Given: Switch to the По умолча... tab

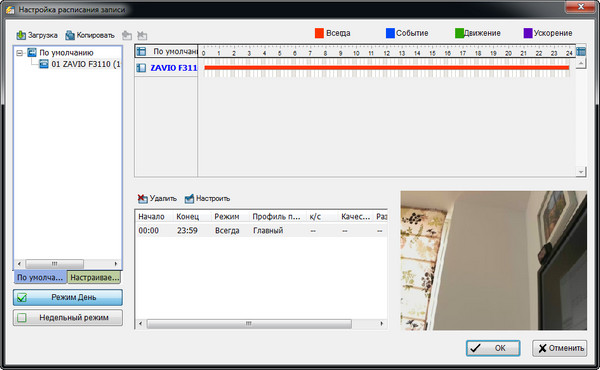Looking at the screenshot, I should tap(40, 277).
